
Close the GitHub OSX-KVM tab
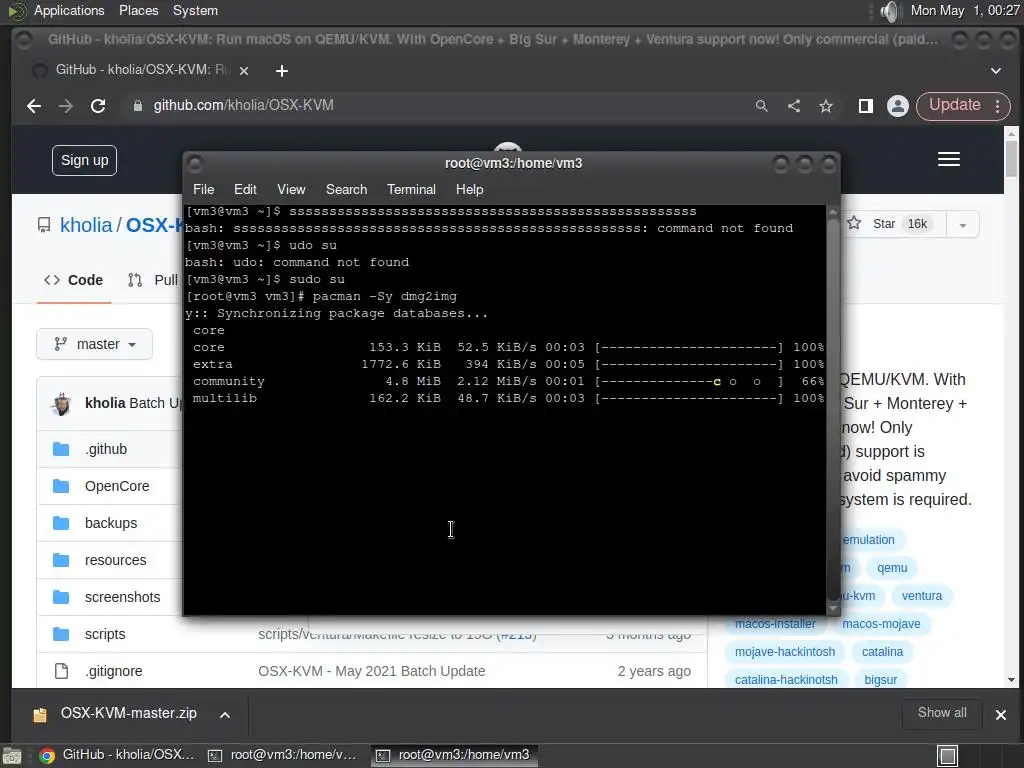(x=244, y=71)
